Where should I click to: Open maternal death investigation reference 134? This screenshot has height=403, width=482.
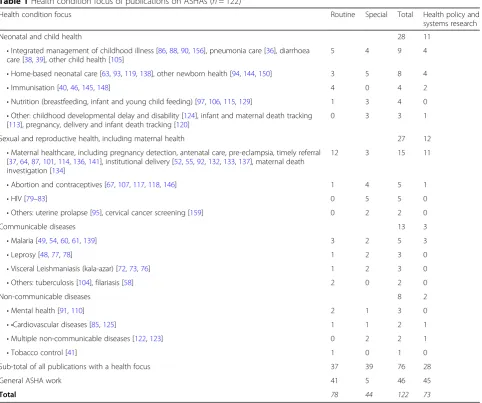click(x=58, y=171)
